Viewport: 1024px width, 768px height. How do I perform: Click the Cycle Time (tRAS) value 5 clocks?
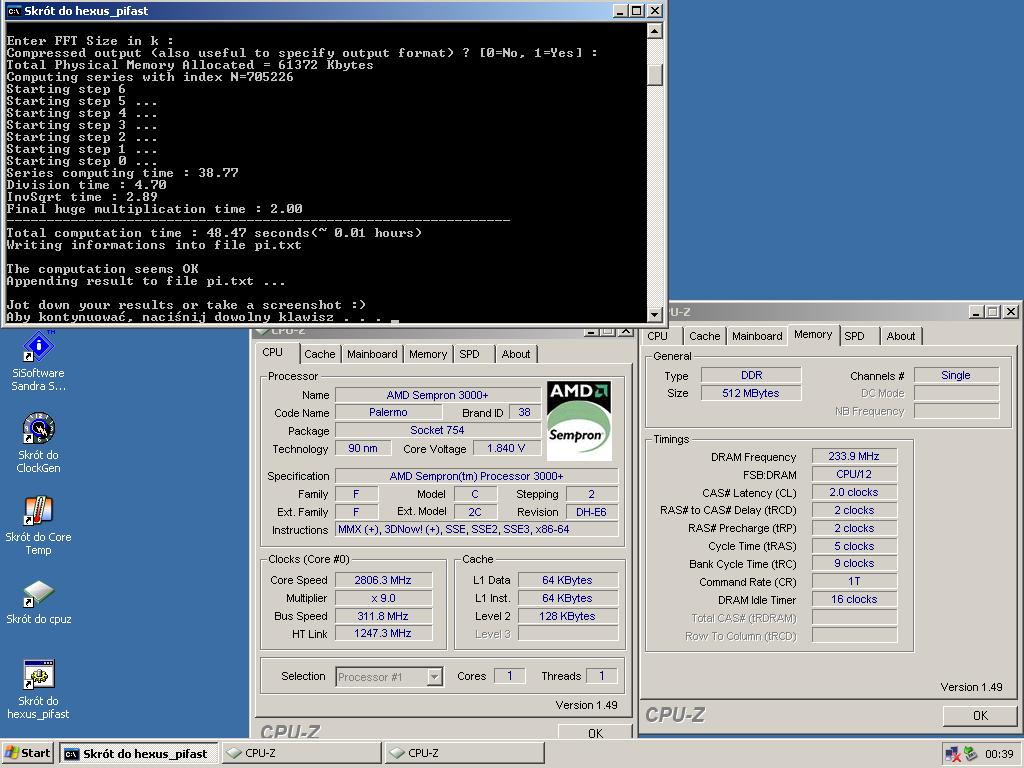(854, 546)
